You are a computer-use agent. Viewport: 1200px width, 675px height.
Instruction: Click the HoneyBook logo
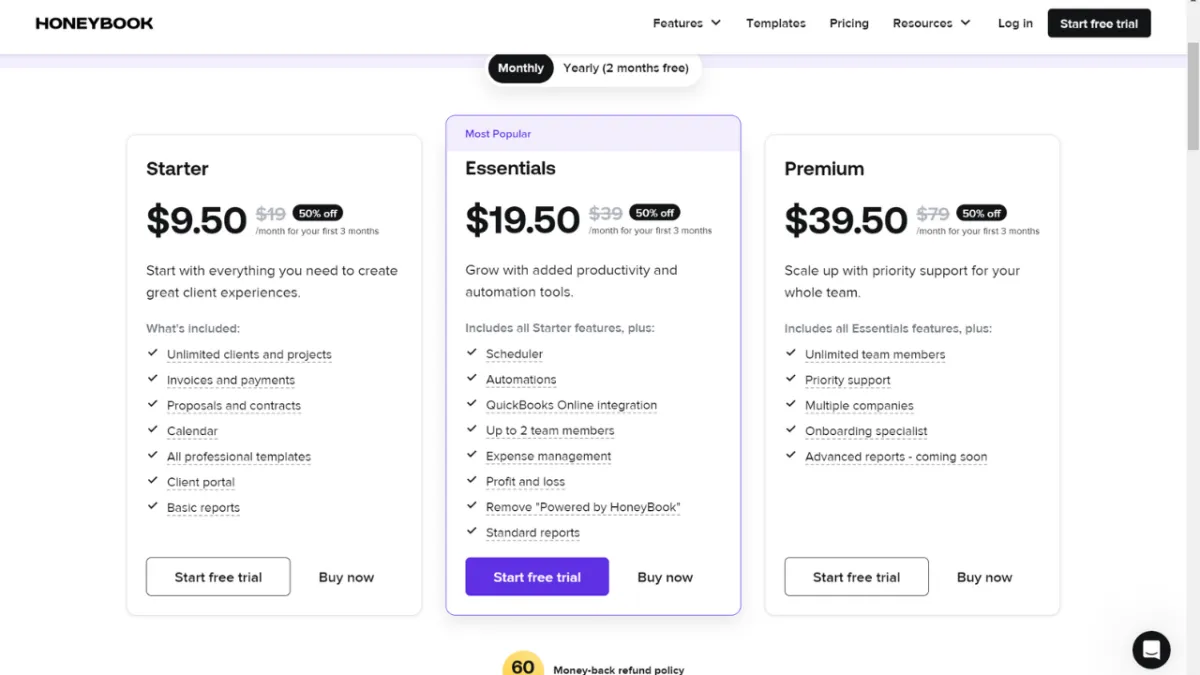click(94, 23)
